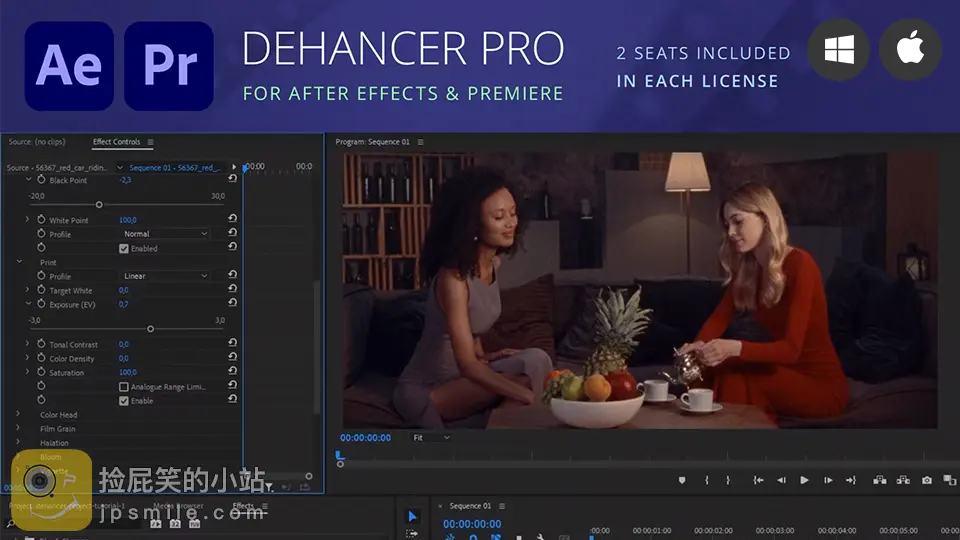
Task: Click the White Point value 100,0
Action: 128,220
